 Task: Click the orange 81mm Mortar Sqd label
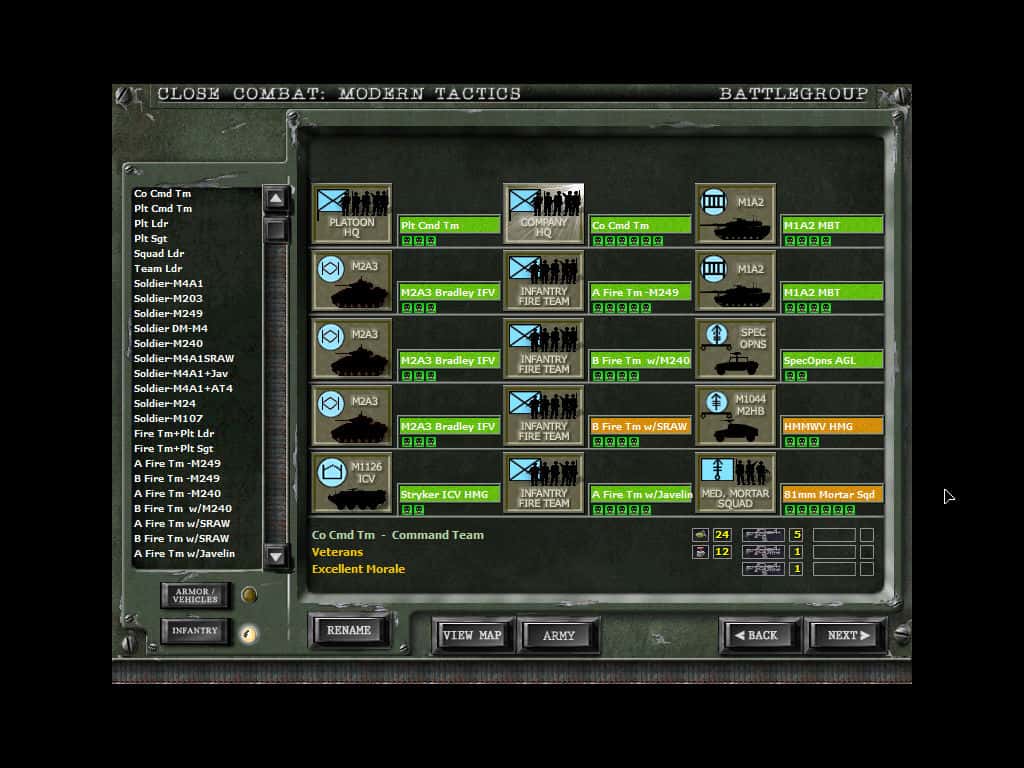[x=833, y=494]
